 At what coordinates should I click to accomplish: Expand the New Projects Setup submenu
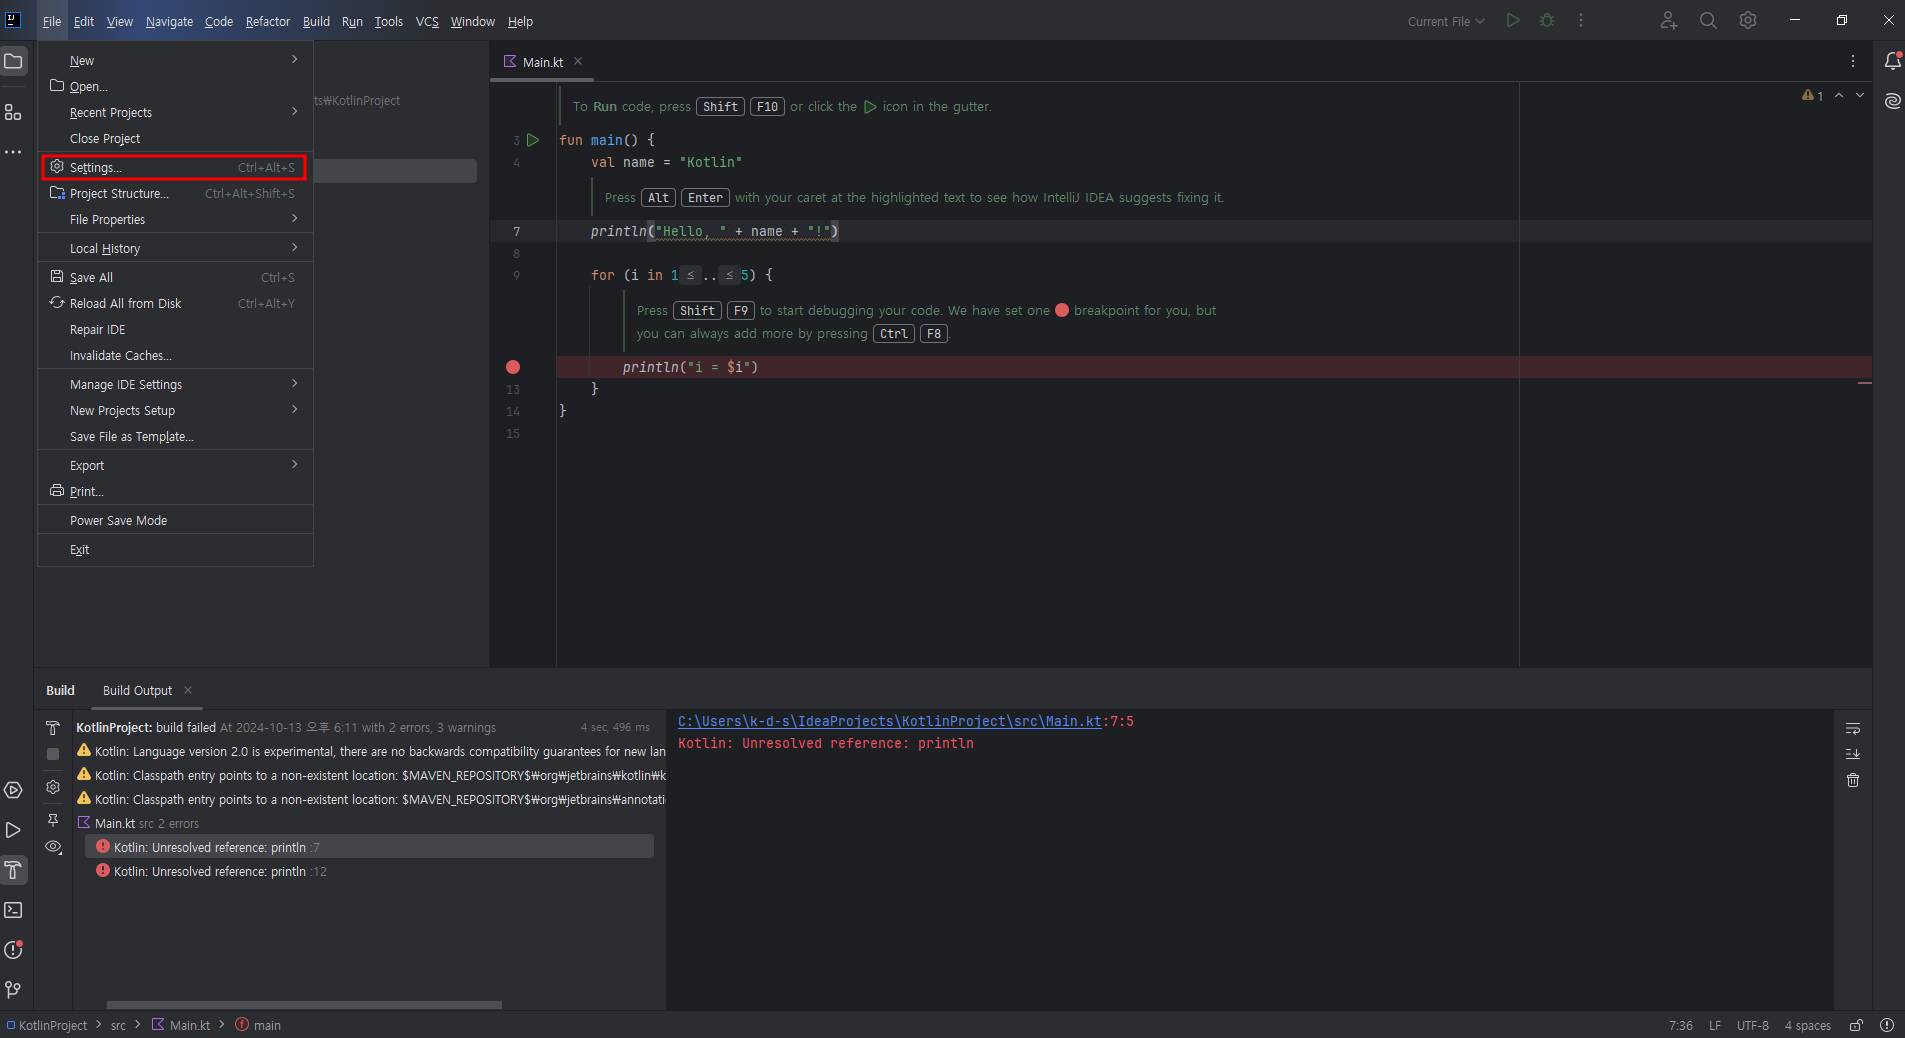tap(176, 410)
